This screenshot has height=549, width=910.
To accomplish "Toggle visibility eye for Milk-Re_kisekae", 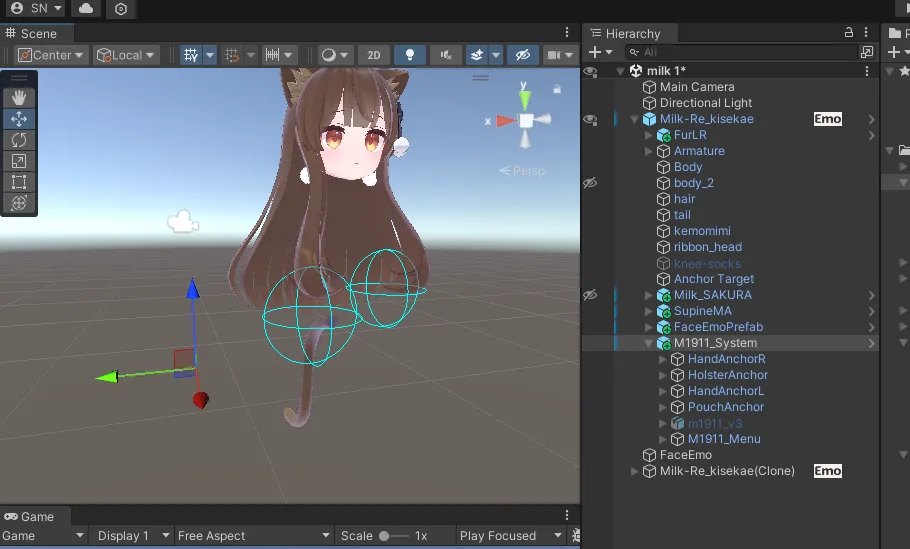I will click(590, 119).
